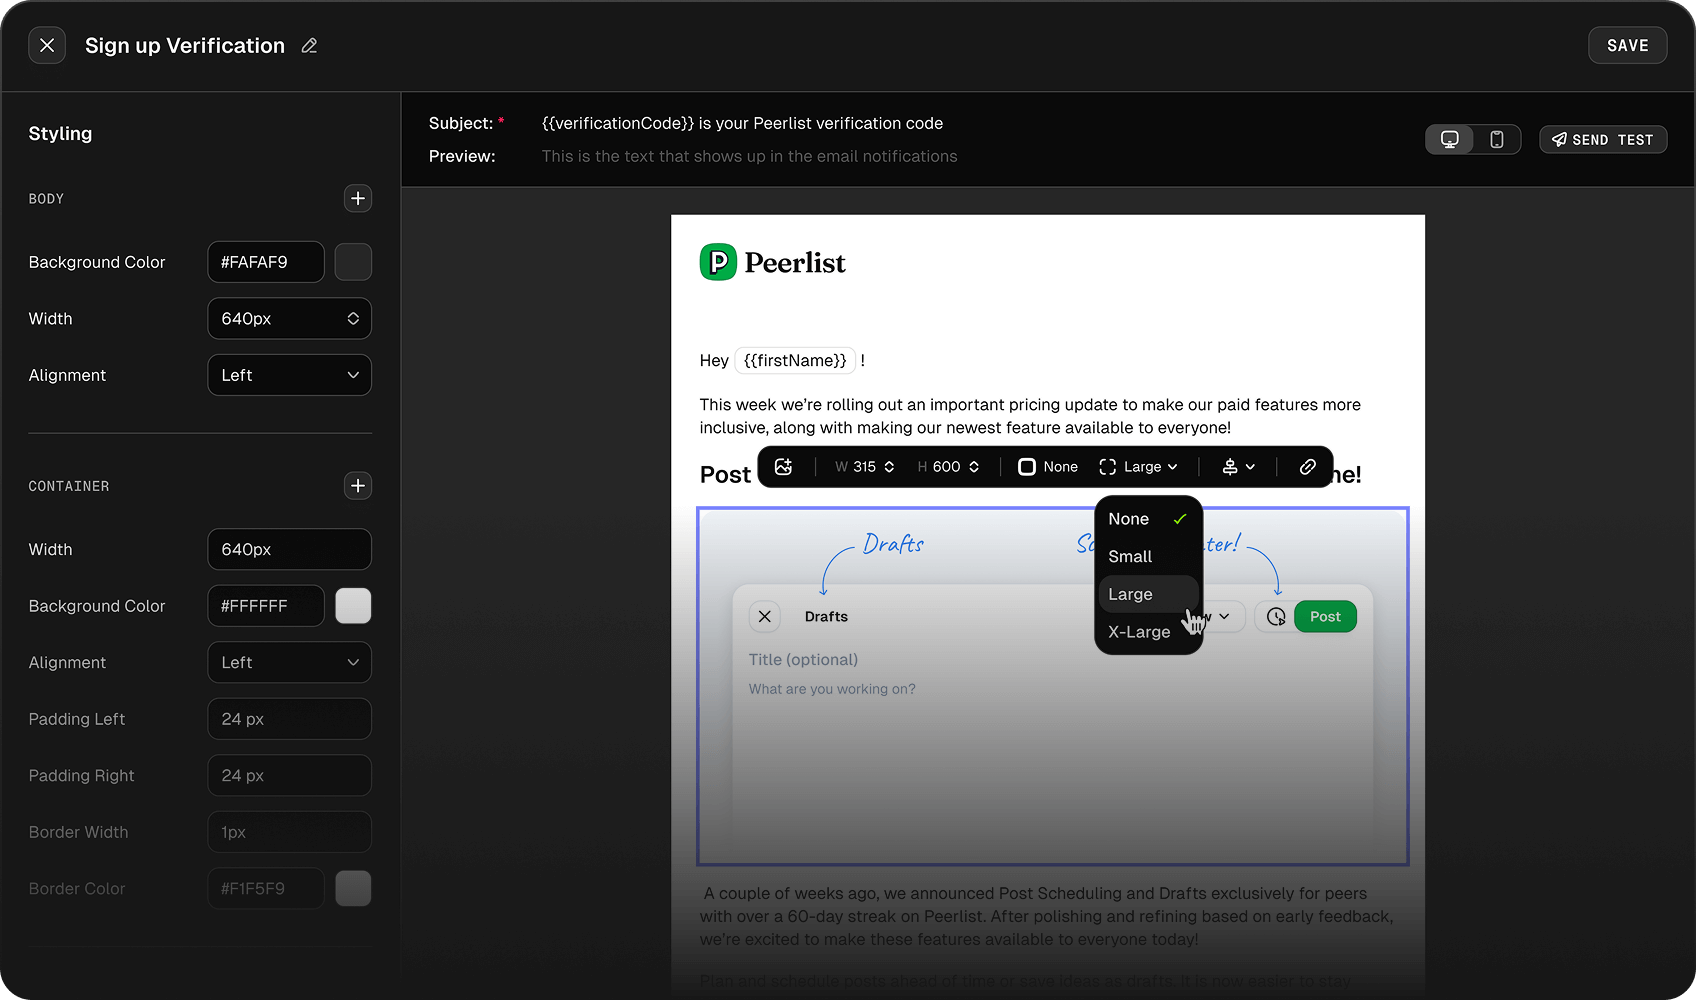Screen dimensions: 1696x1000
Task: Switch preview to desktop view
Action: pos(1449,139)
